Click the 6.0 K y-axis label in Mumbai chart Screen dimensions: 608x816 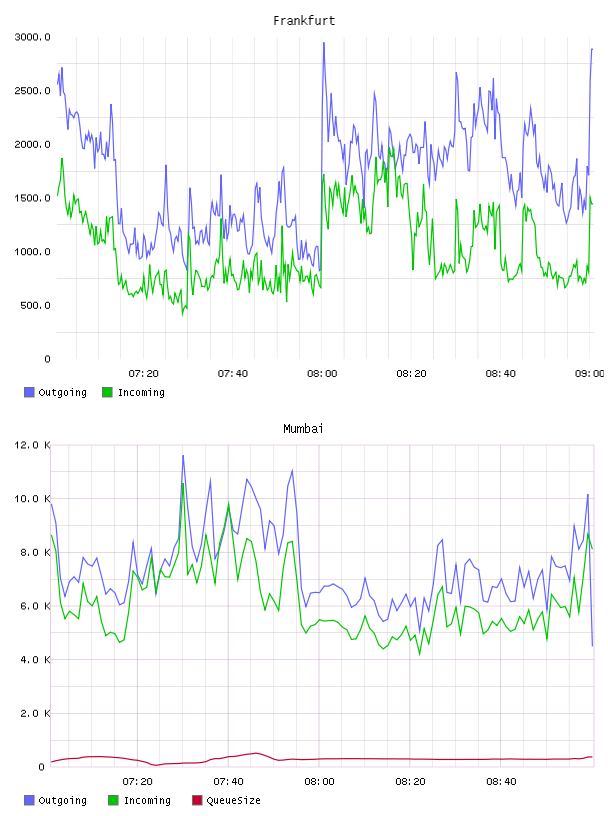[x=35, y=606]
